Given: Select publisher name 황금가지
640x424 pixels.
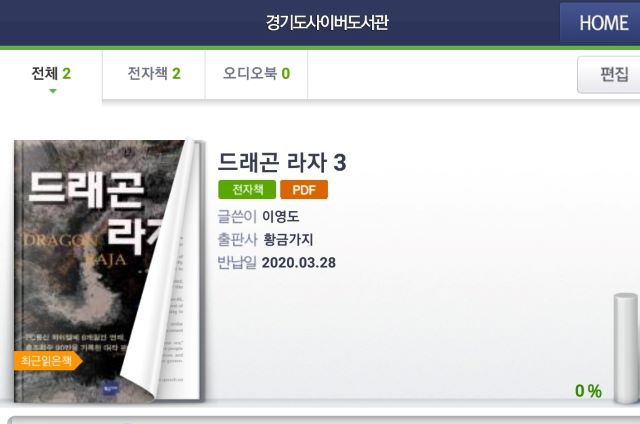Looking at the screenshot, I should tap(288, 240).
